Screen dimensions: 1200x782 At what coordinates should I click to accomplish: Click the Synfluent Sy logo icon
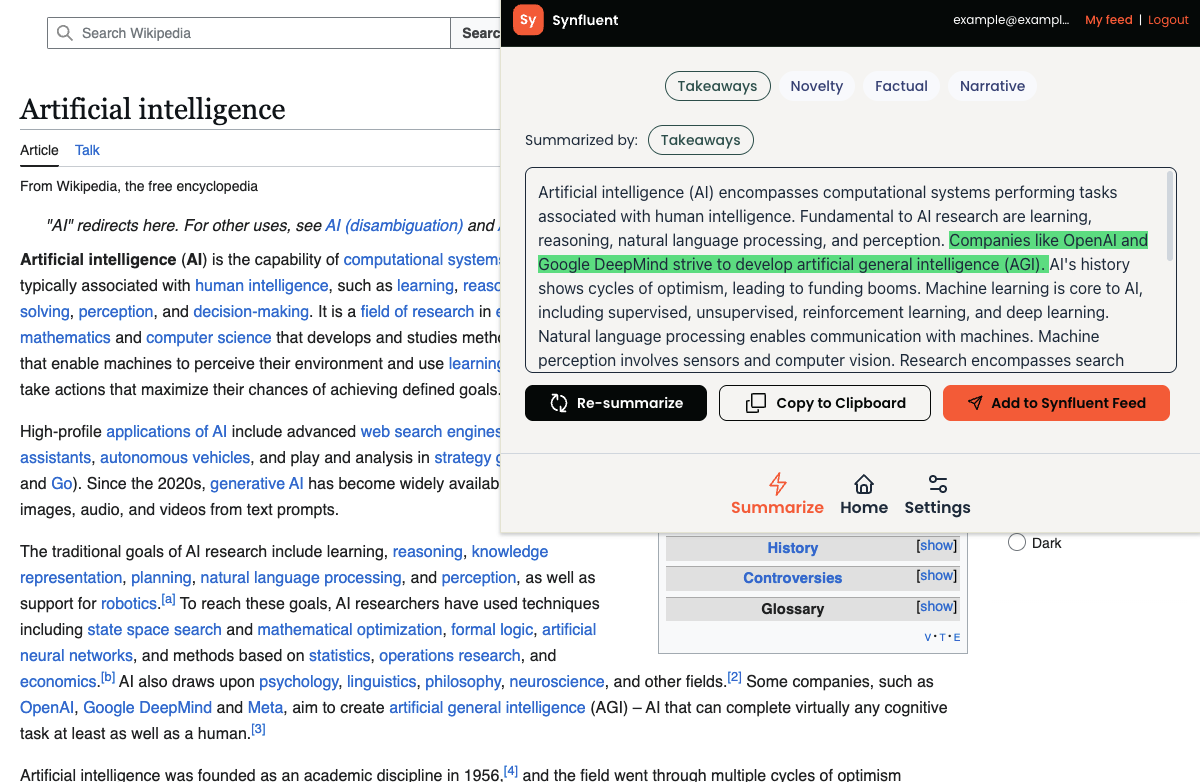click(x=528, y=20)
